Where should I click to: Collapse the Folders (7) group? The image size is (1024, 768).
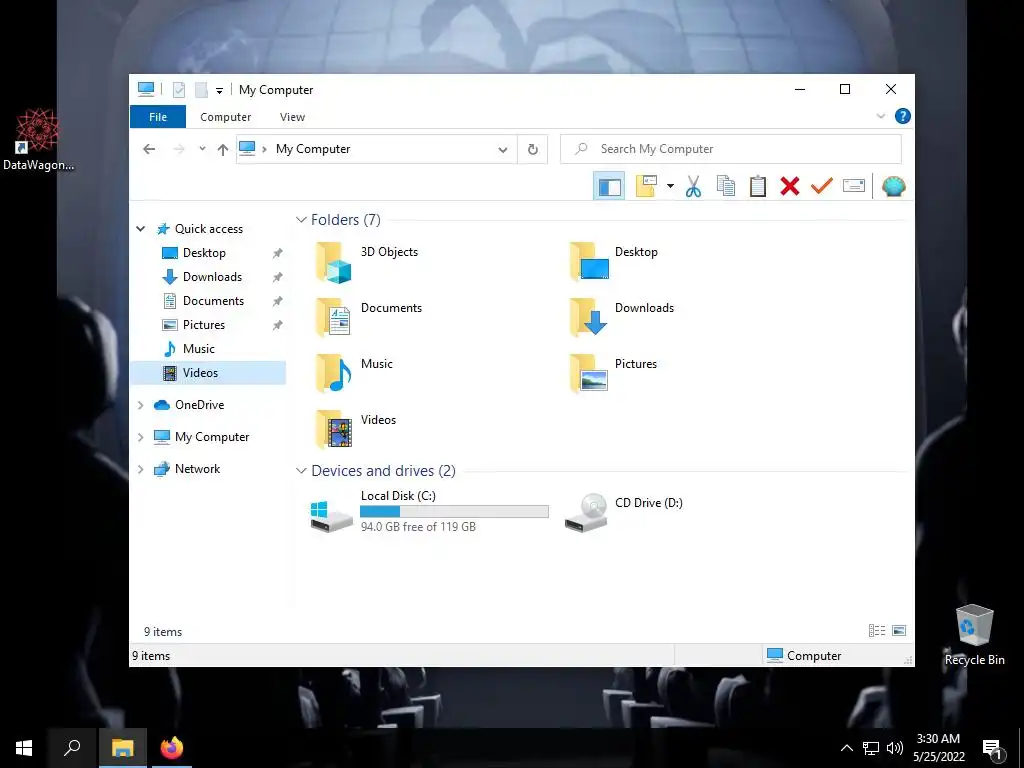301,220
